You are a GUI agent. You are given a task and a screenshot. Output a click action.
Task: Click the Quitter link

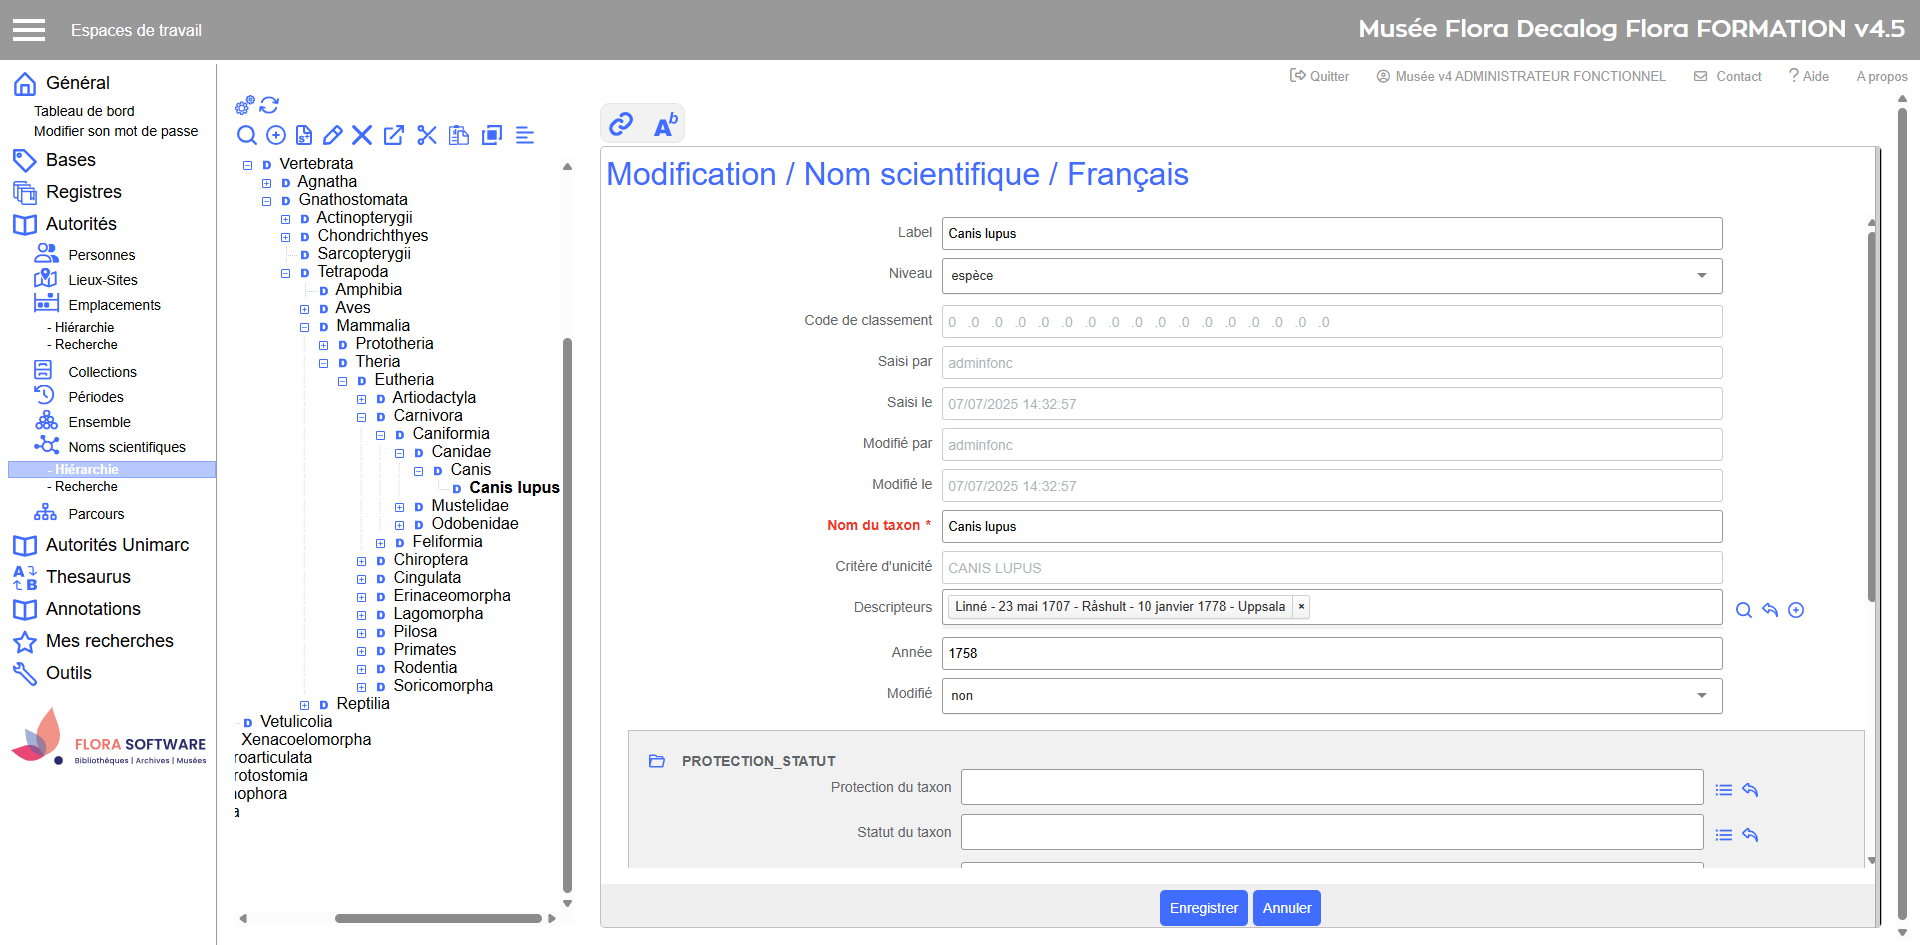pyautogui.click(x=1320, y=76)
